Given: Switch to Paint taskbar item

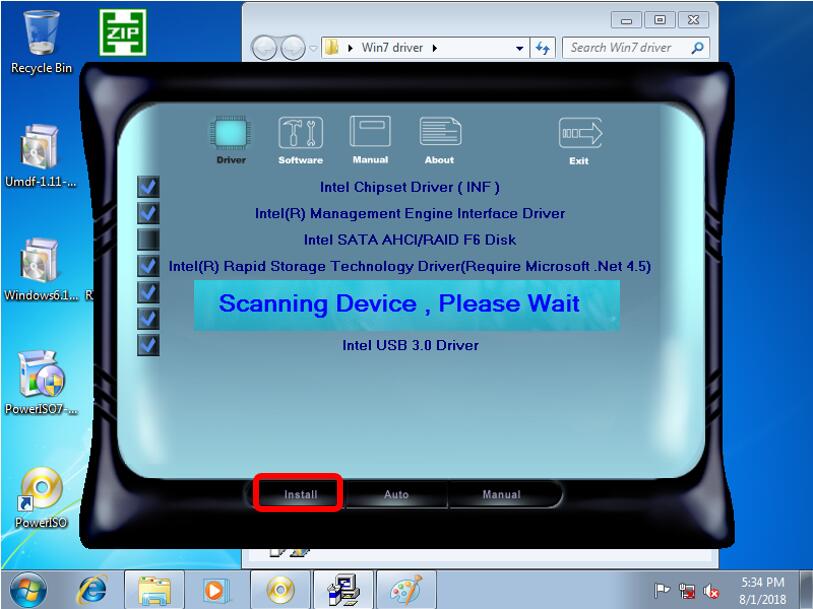Looking at the screenshot, I should point(406,590).
